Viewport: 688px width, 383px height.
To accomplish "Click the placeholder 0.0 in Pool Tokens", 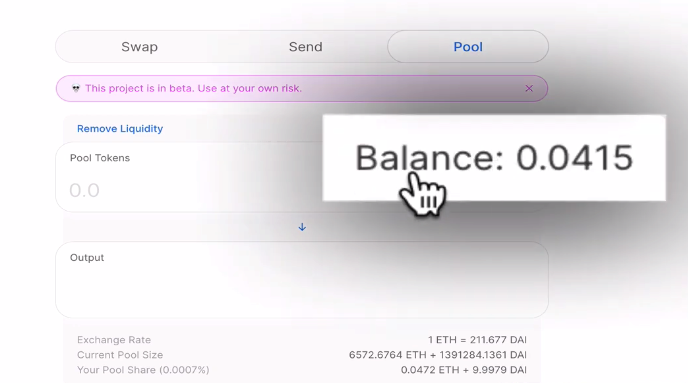I will click(x=84, y=190).
